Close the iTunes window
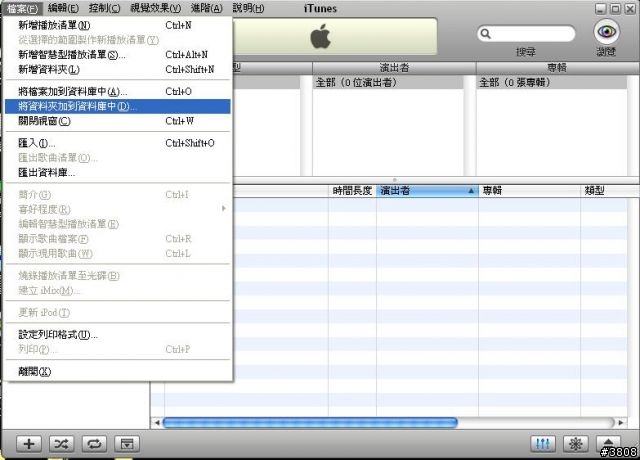 (631, 9)
